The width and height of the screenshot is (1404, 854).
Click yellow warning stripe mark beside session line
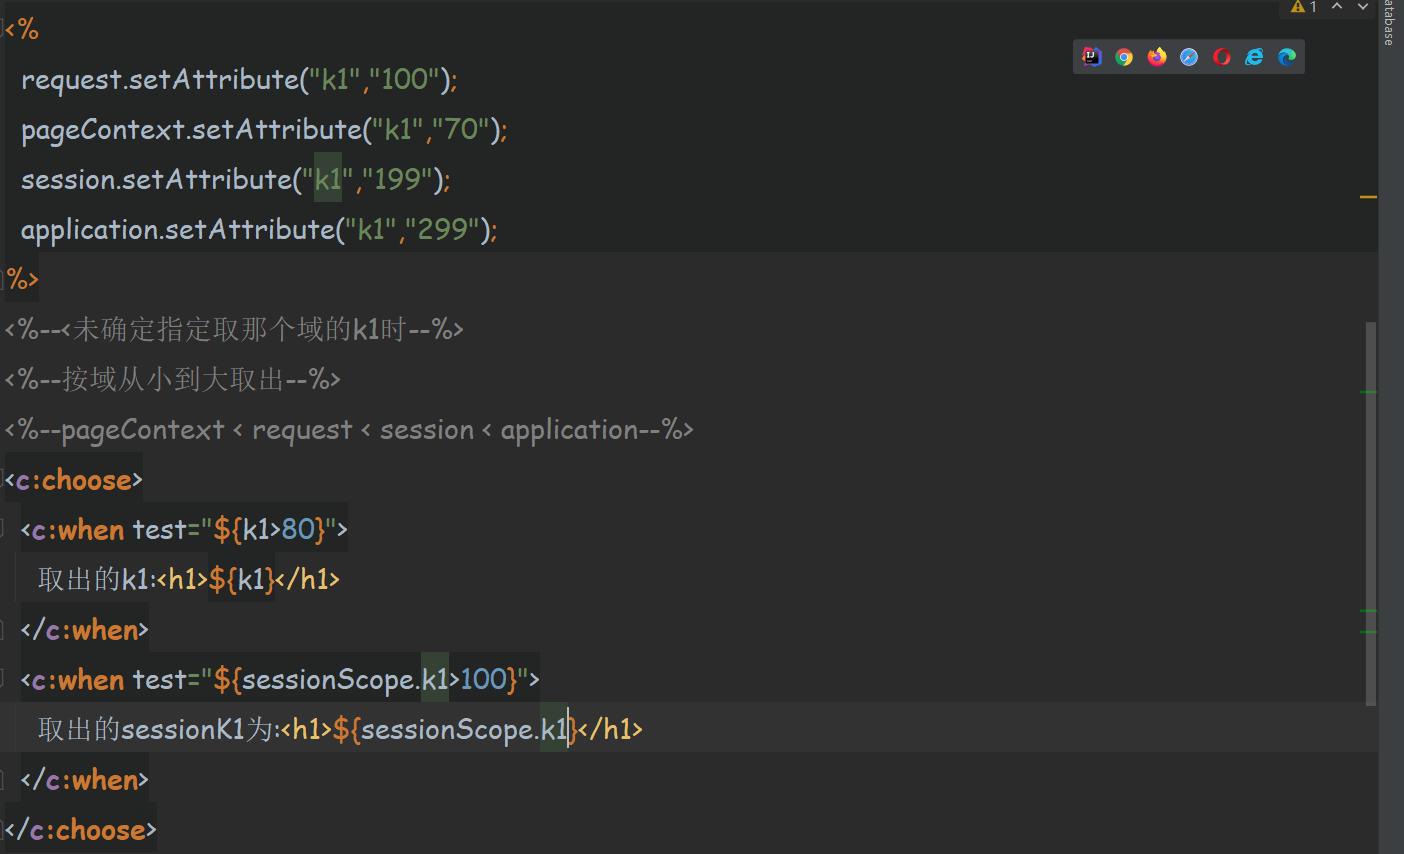[1369, 197]
